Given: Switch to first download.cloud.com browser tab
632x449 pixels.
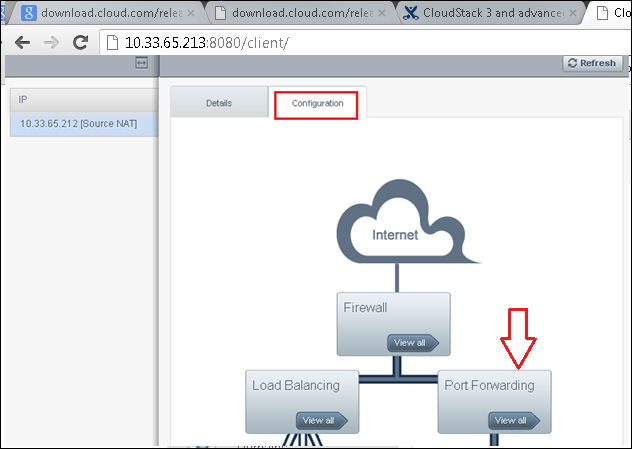Looking at the screenshot, I should coord(105,14).
